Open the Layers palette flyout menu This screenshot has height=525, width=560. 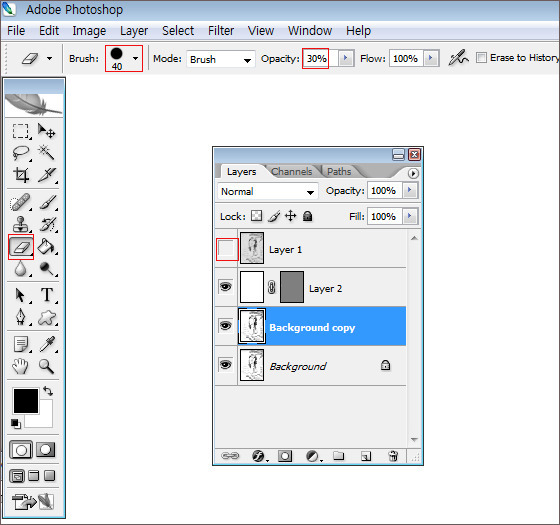point(413,174)
